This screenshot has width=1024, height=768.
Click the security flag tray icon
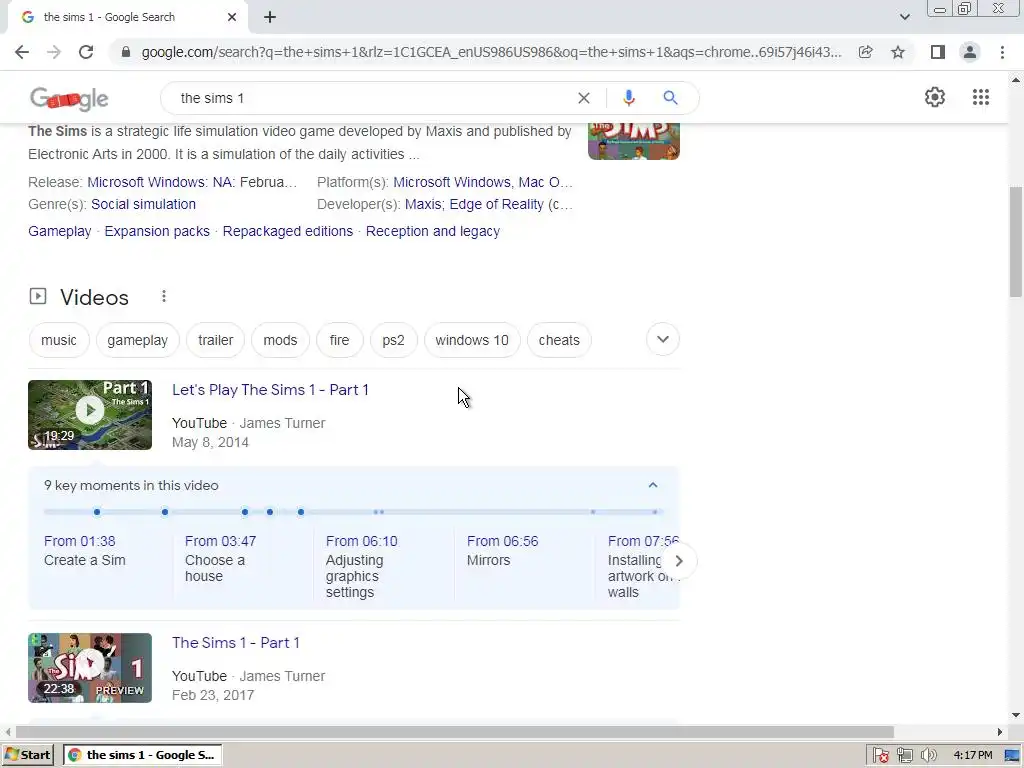[x=880, y=755]
